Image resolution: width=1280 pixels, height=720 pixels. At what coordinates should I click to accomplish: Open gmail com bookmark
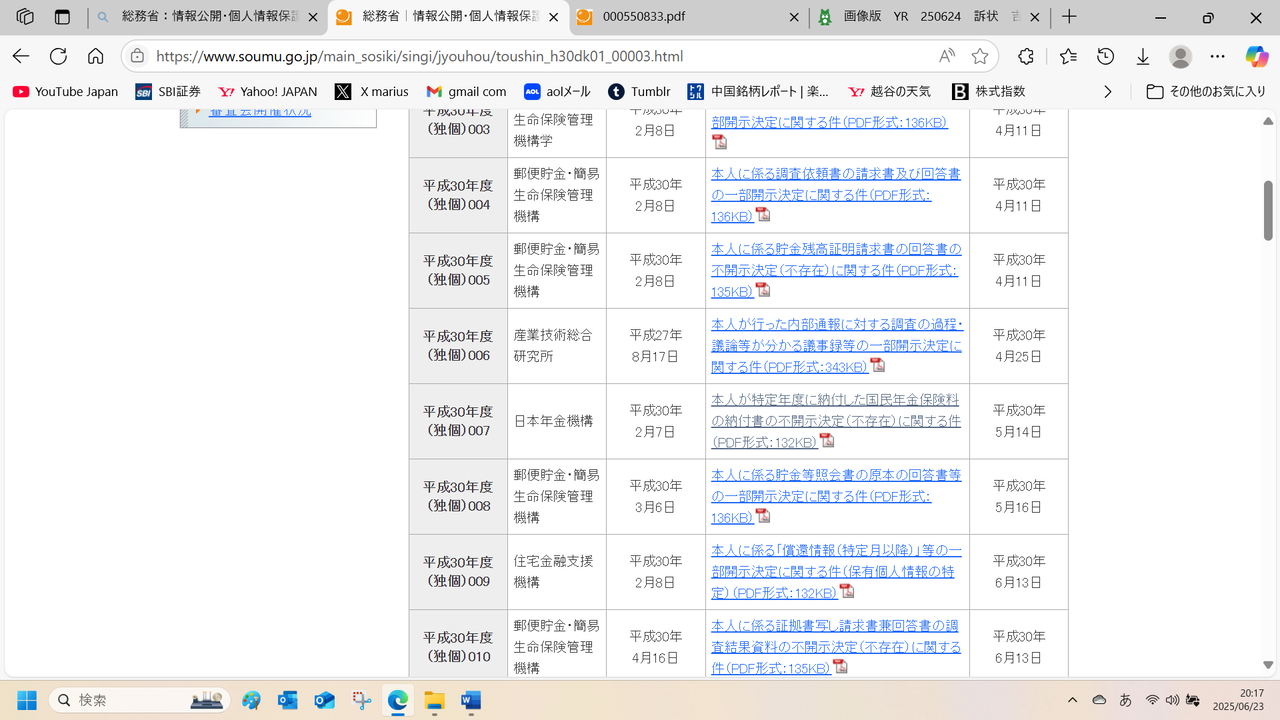point(466,91)
